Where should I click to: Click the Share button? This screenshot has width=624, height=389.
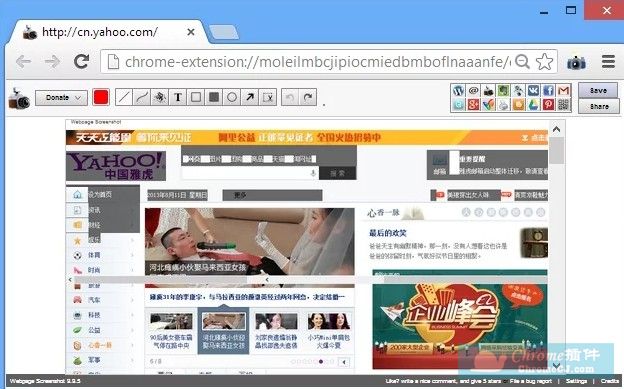(599, 106)
